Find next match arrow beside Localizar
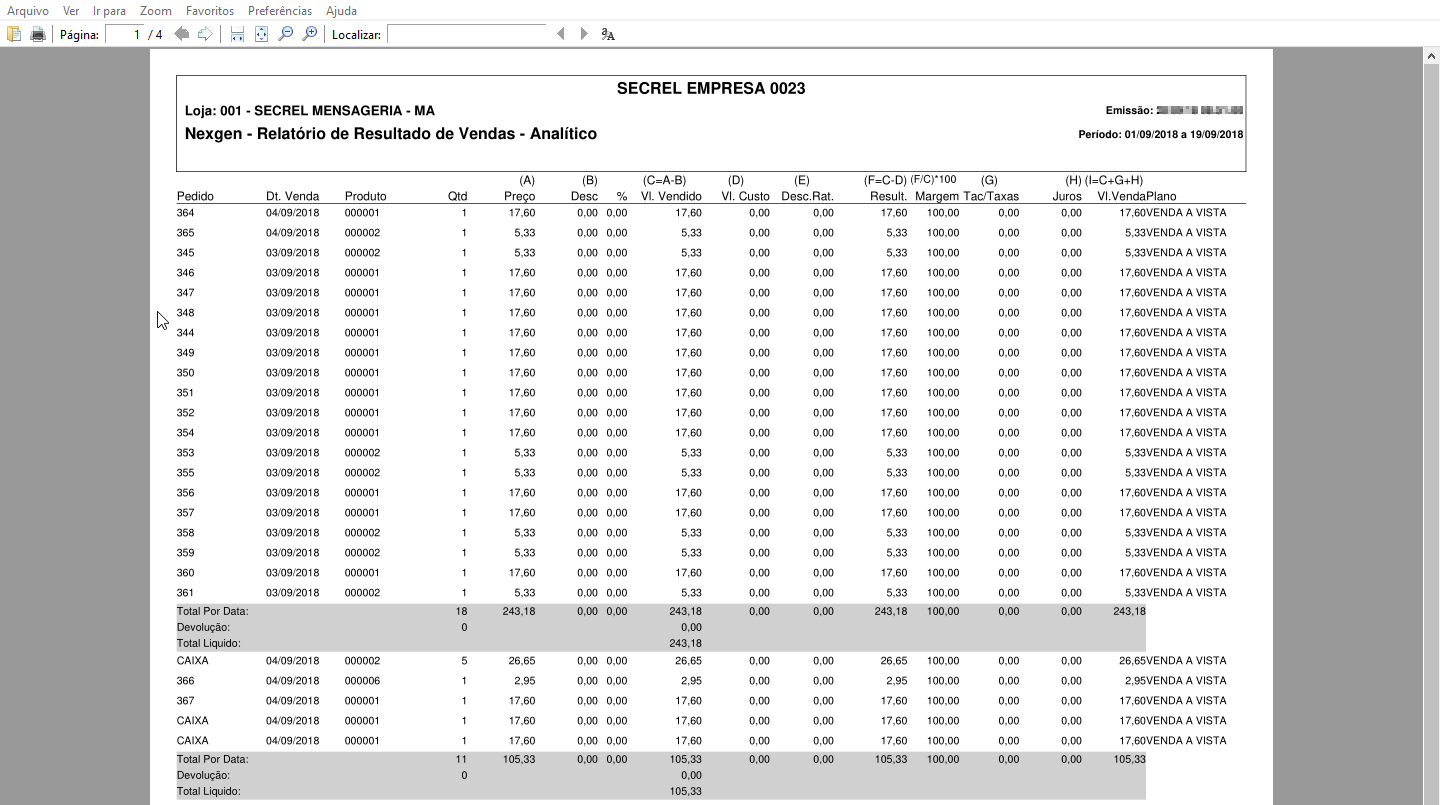 click(584, 34)
